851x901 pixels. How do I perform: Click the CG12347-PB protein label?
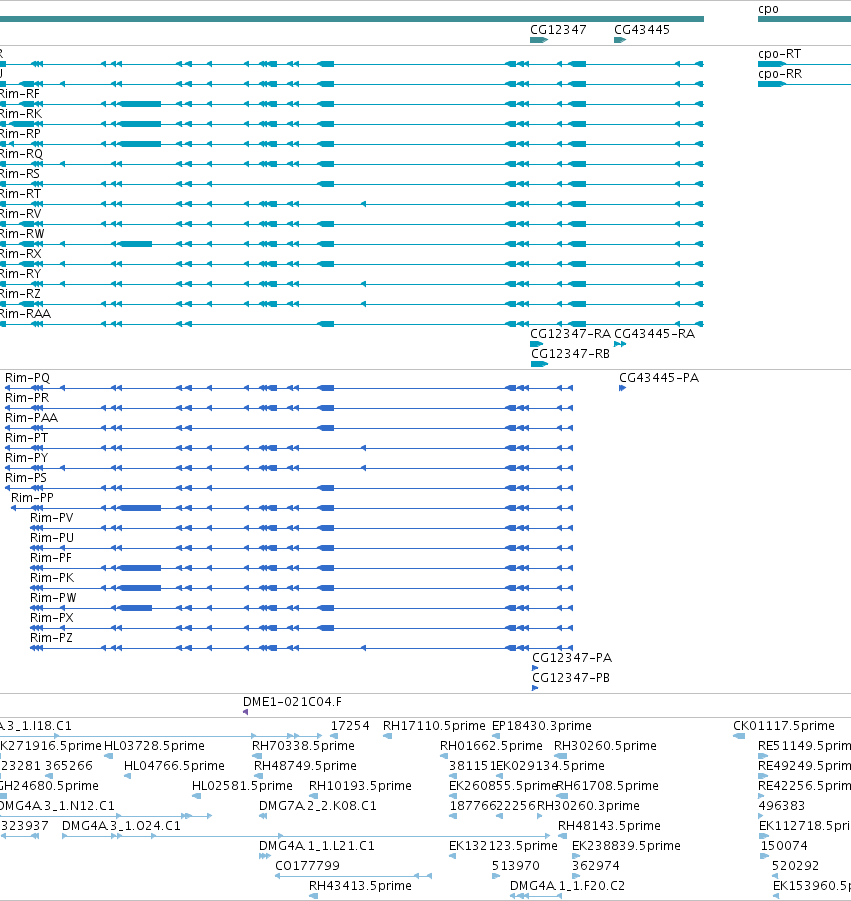[x=571, y=678]
